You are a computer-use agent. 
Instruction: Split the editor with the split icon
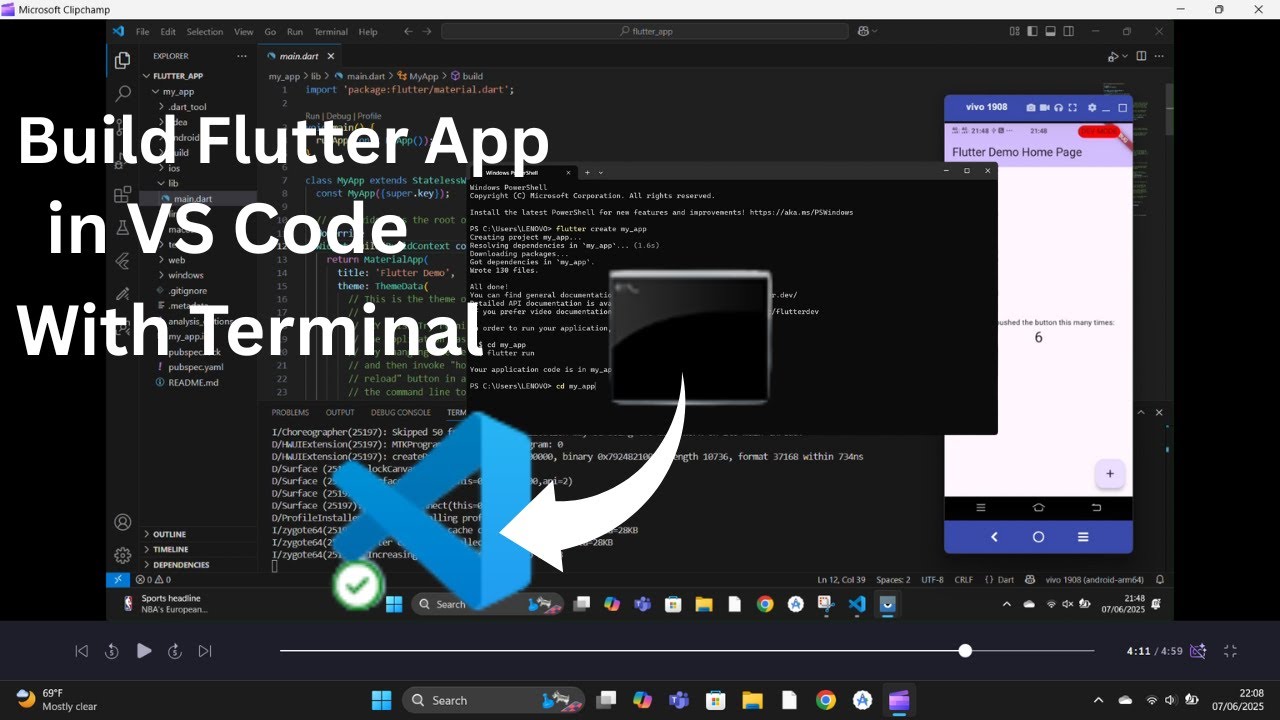point(1142,56)
